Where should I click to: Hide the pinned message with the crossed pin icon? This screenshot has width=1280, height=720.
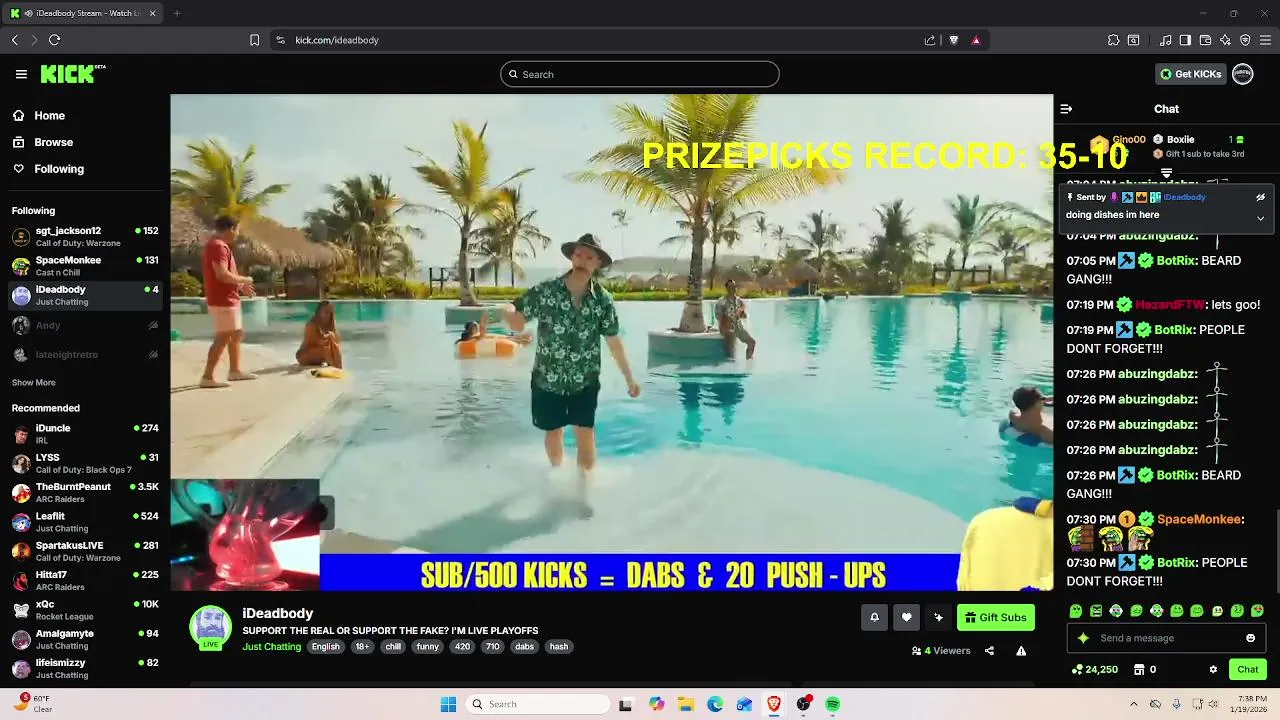(x=1260, y=197)
